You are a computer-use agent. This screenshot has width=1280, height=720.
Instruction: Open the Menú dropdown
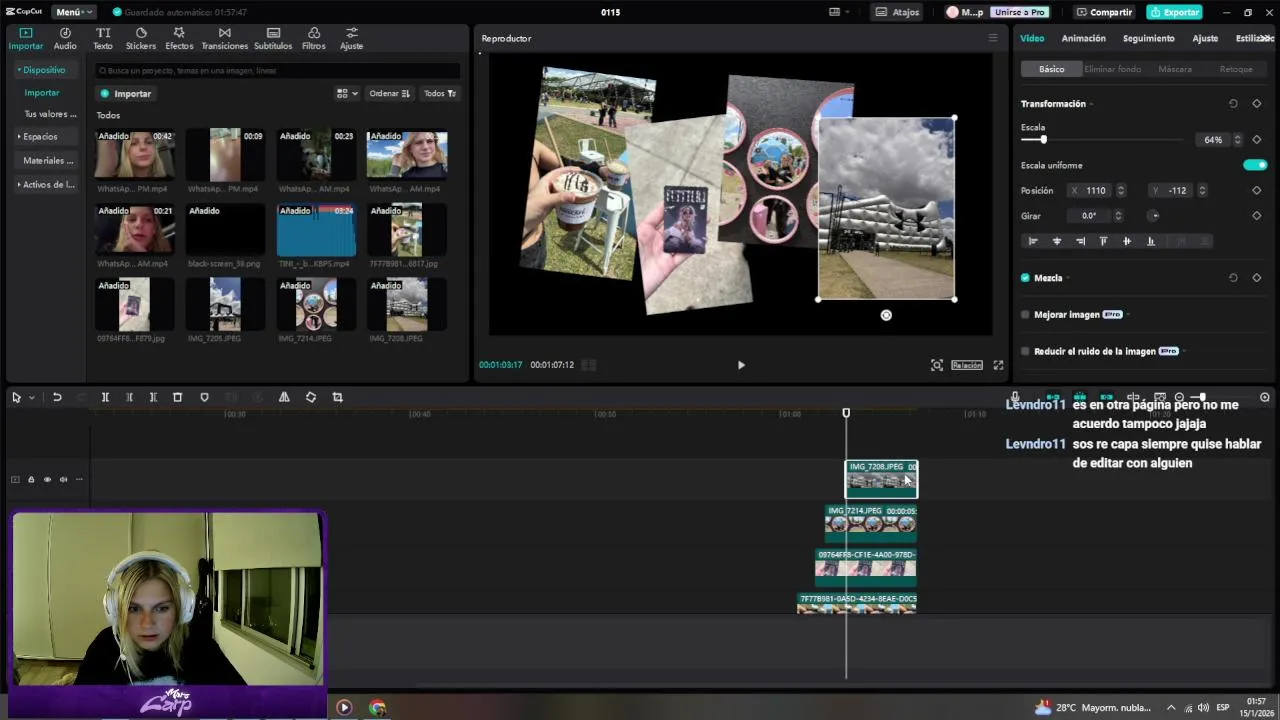(x=73, y=12)
